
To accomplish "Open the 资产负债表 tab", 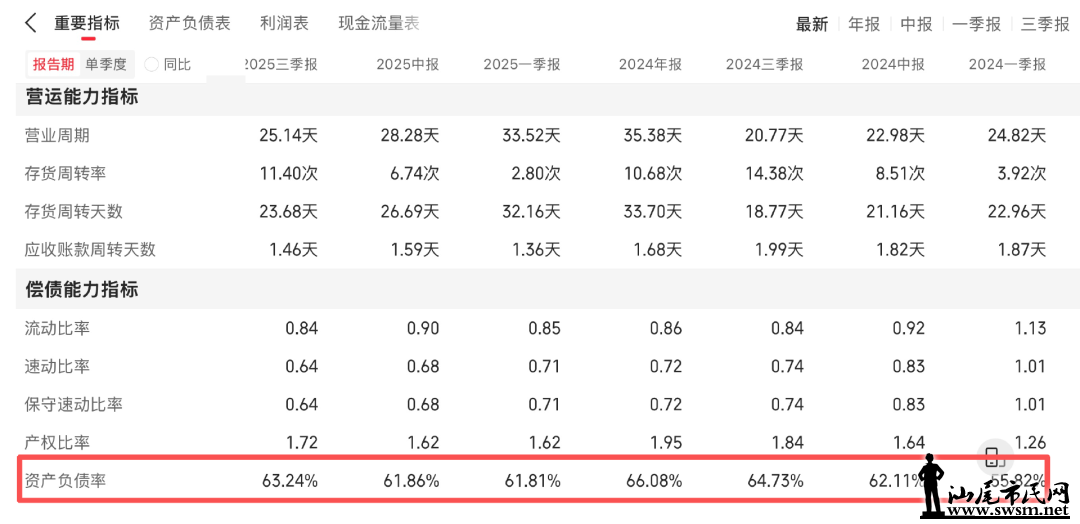I will (x=189, y=23).
